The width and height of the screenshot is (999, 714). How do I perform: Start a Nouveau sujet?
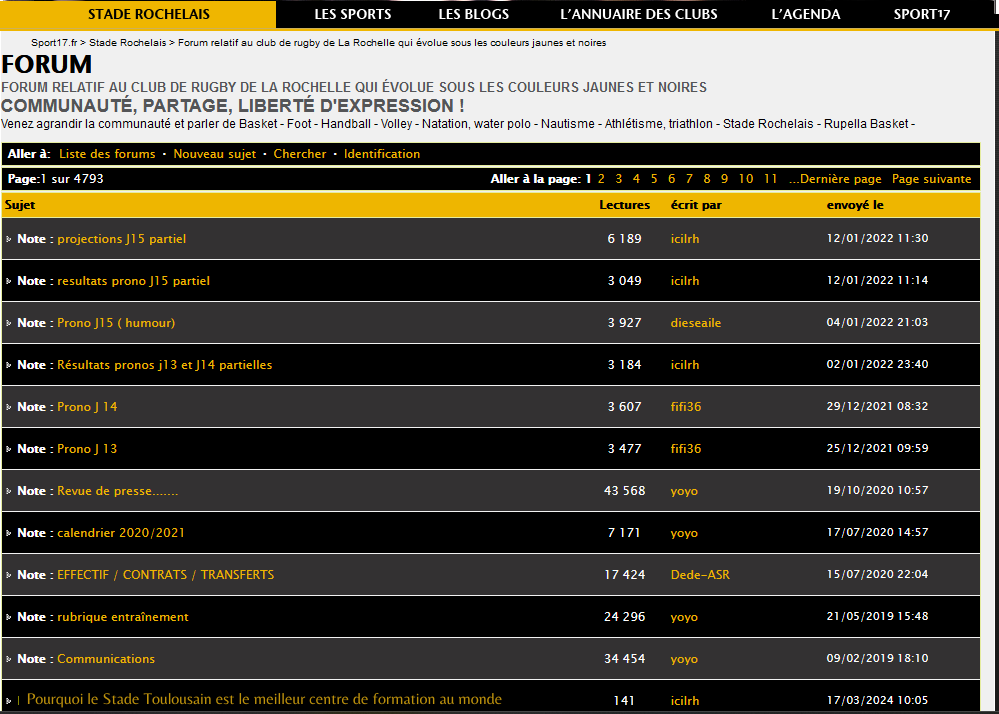click(x=215, y=154)
